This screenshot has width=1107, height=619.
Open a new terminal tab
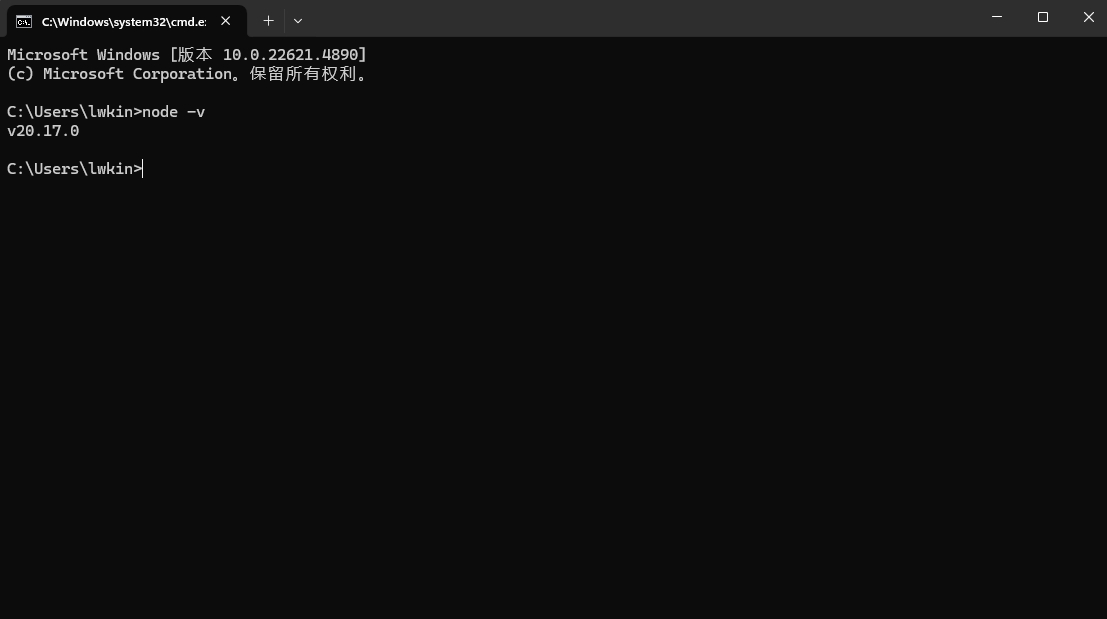click(268, 21)
